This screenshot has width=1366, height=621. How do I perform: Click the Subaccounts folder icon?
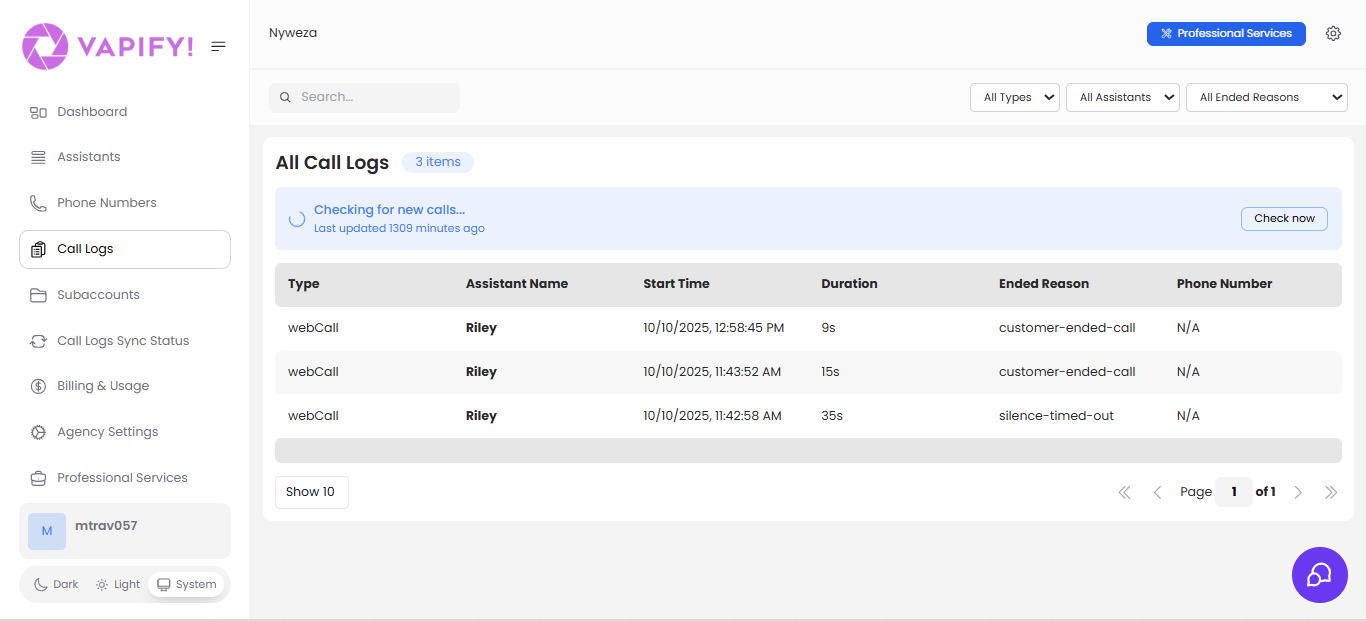38,294
